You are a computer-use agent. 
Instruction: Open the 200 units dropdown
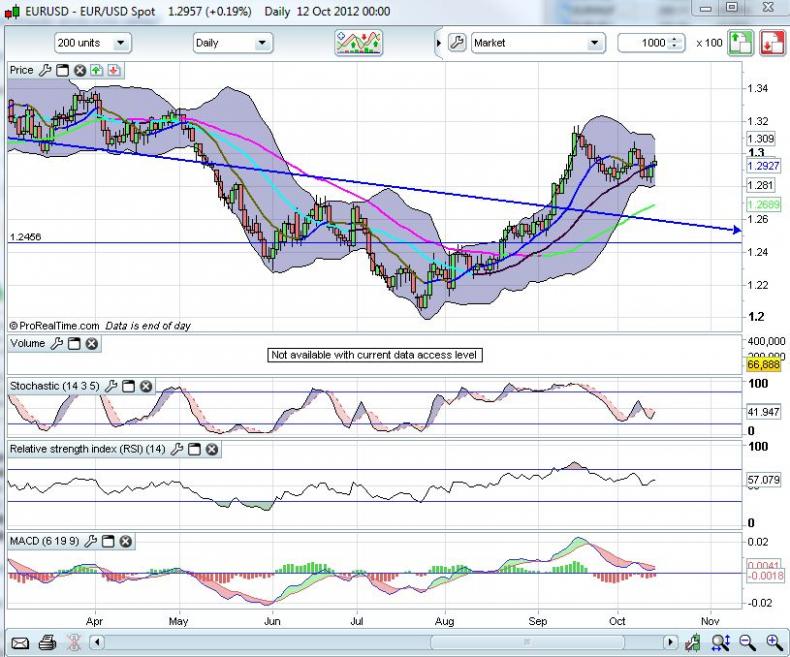92,43
